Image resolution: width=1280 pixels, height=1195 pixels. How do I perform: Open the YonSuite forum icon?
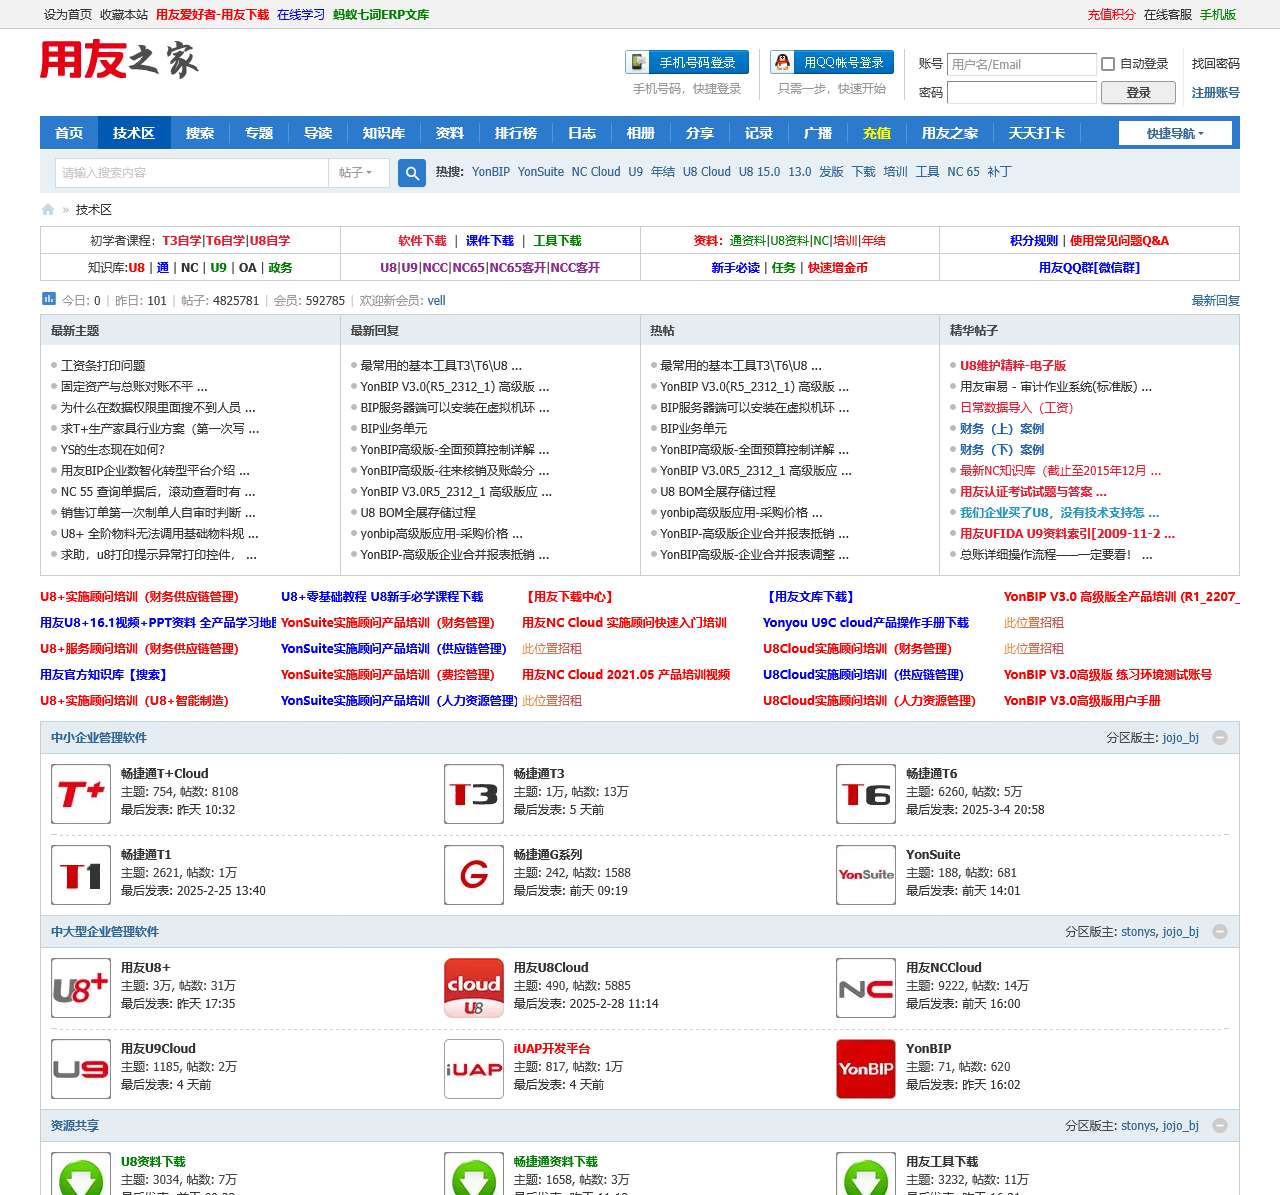[x=866, y=875]
